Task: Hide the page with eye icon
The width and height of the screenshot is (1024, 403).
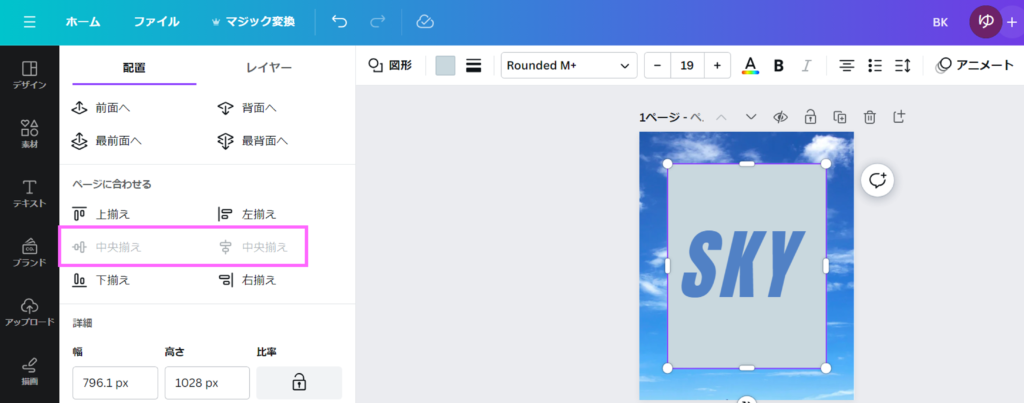Action: click(780, 117)
